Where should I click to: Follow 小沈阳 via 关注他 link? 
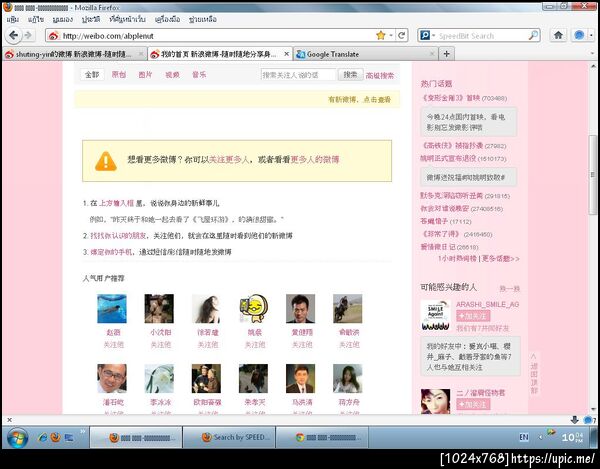160,345
